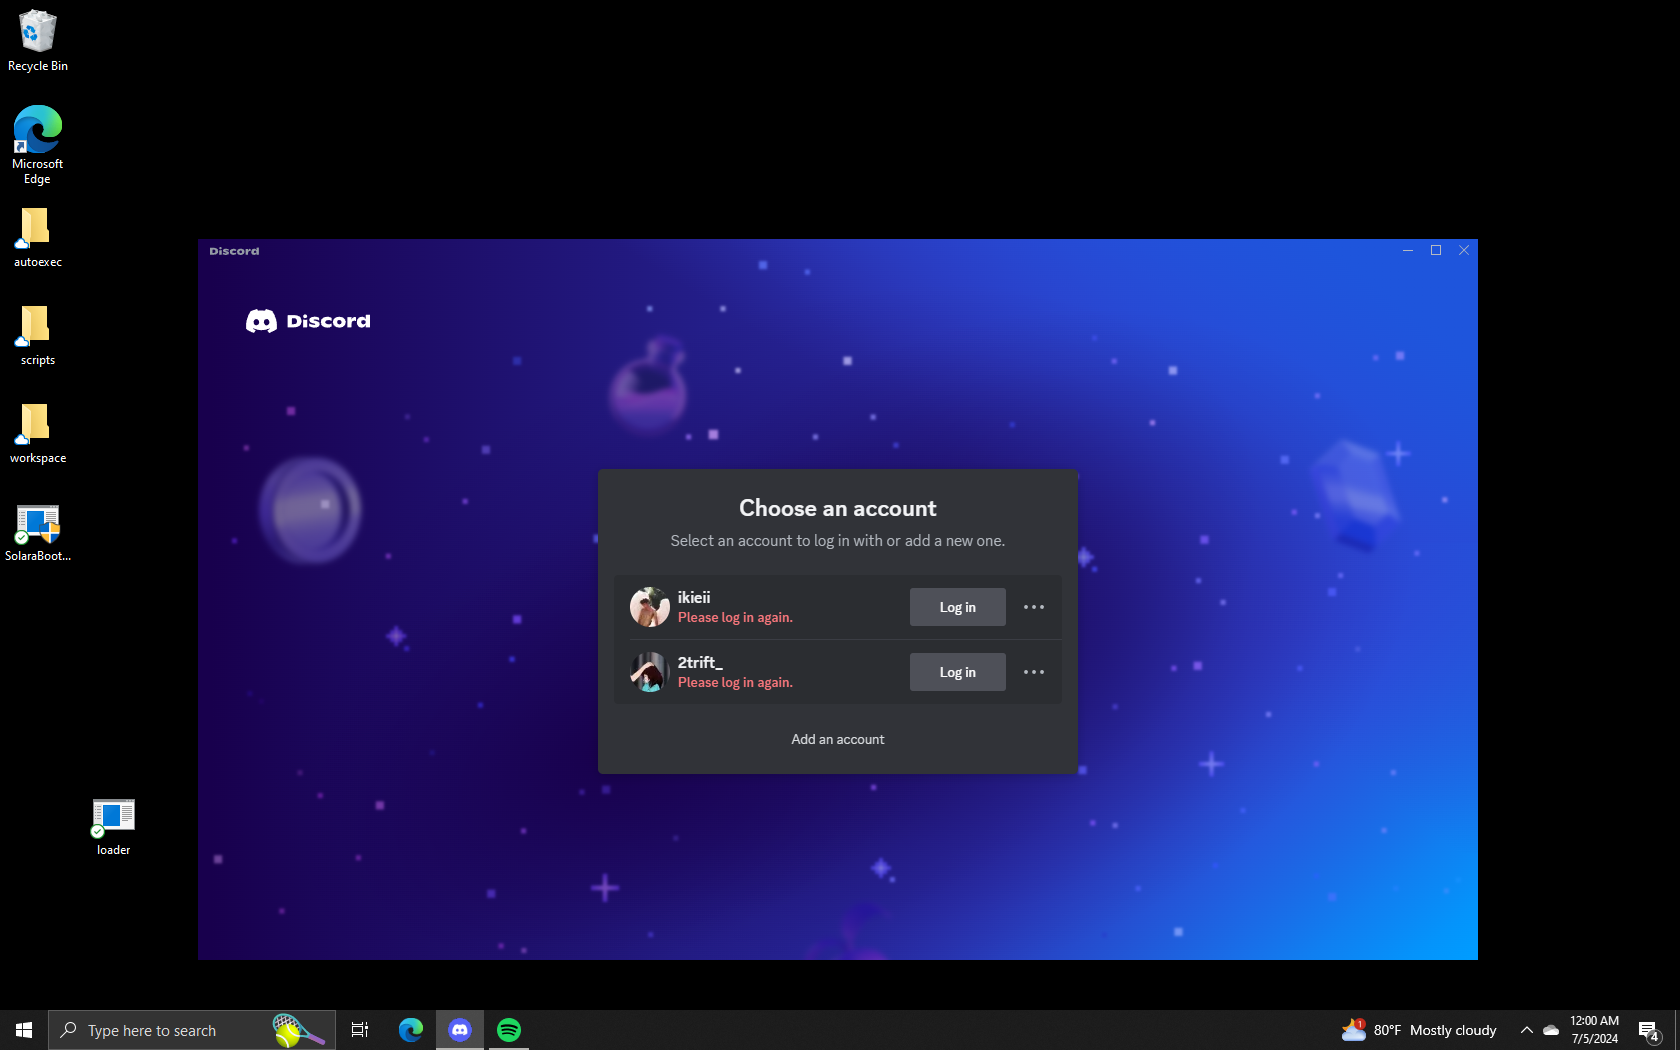Select the SolaraBoot desktop icon
1680x1050 pixels.
38,532
